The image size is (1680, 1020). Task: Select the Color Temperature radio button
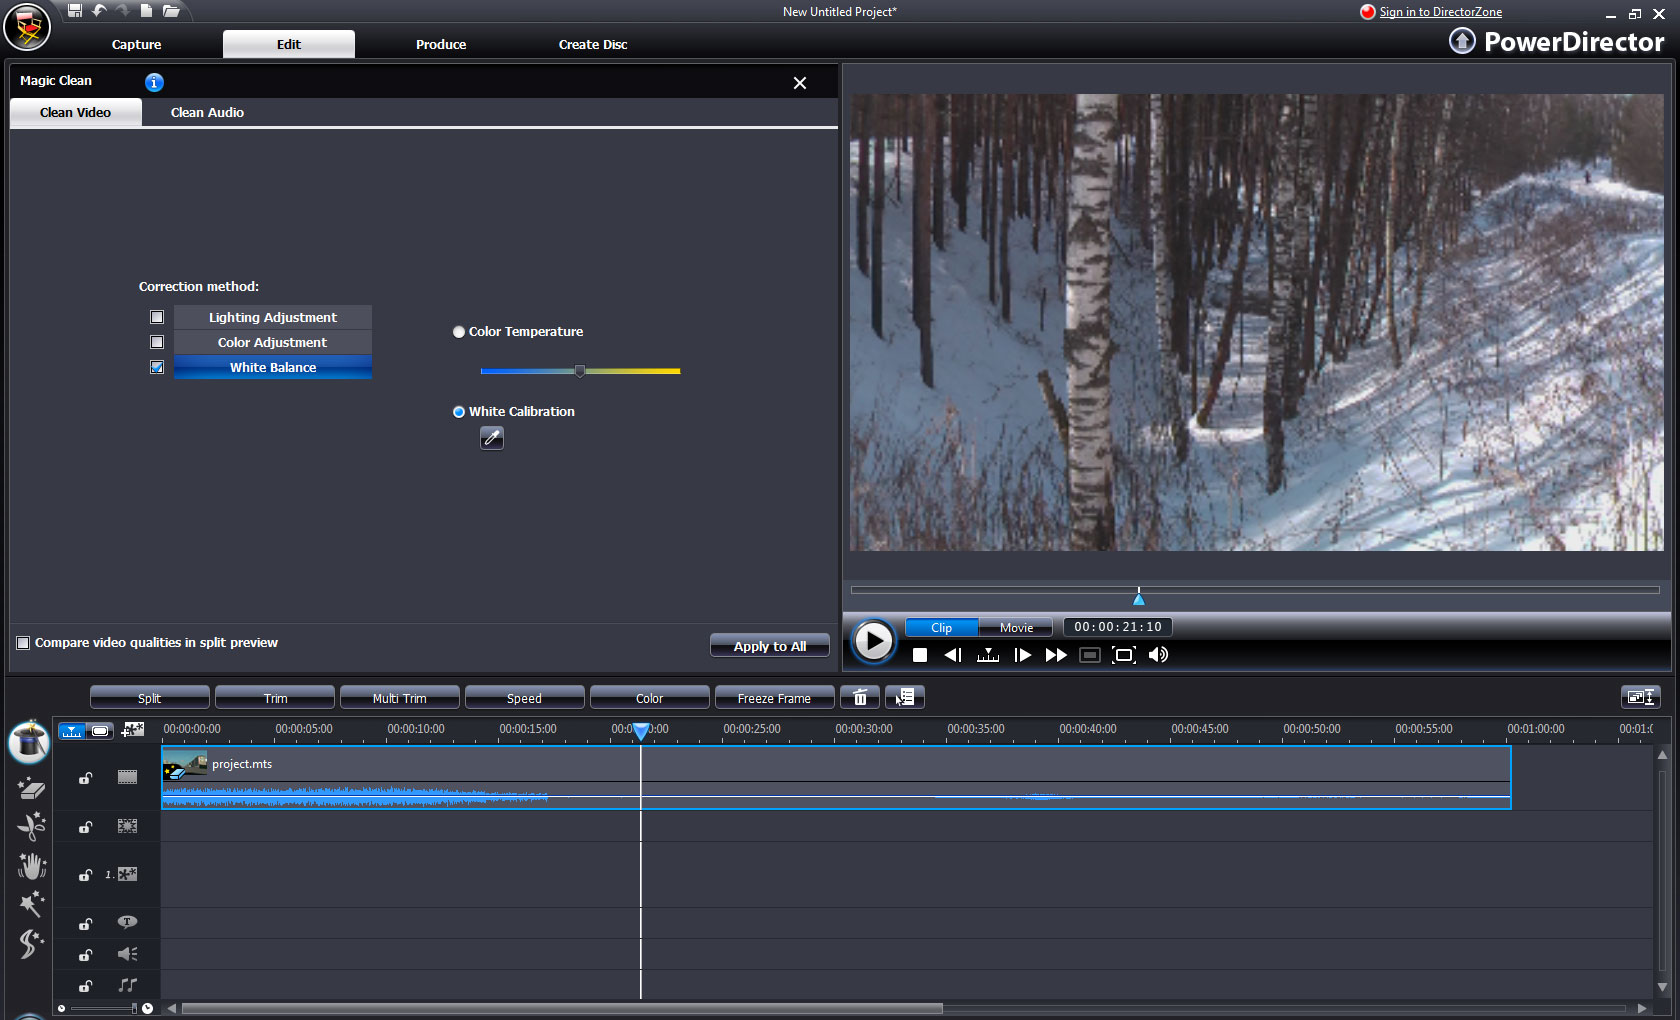click(x=459, y=332)
